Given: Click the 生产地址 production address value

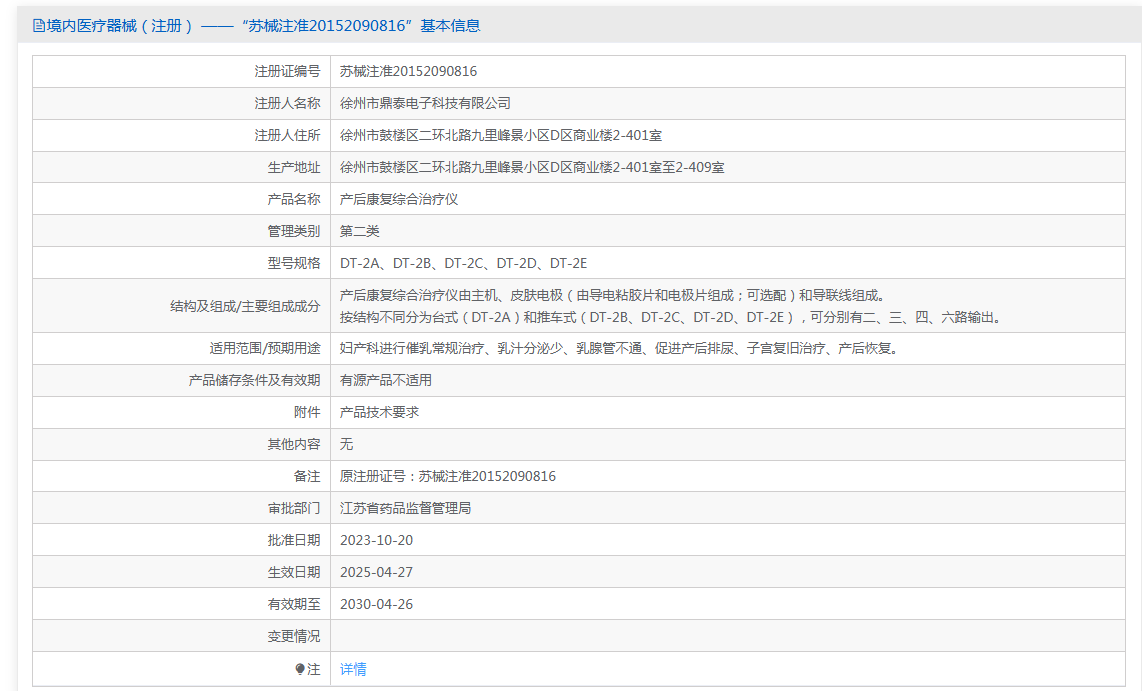Looking at the screenshot, I should click(x=532, y=167).
